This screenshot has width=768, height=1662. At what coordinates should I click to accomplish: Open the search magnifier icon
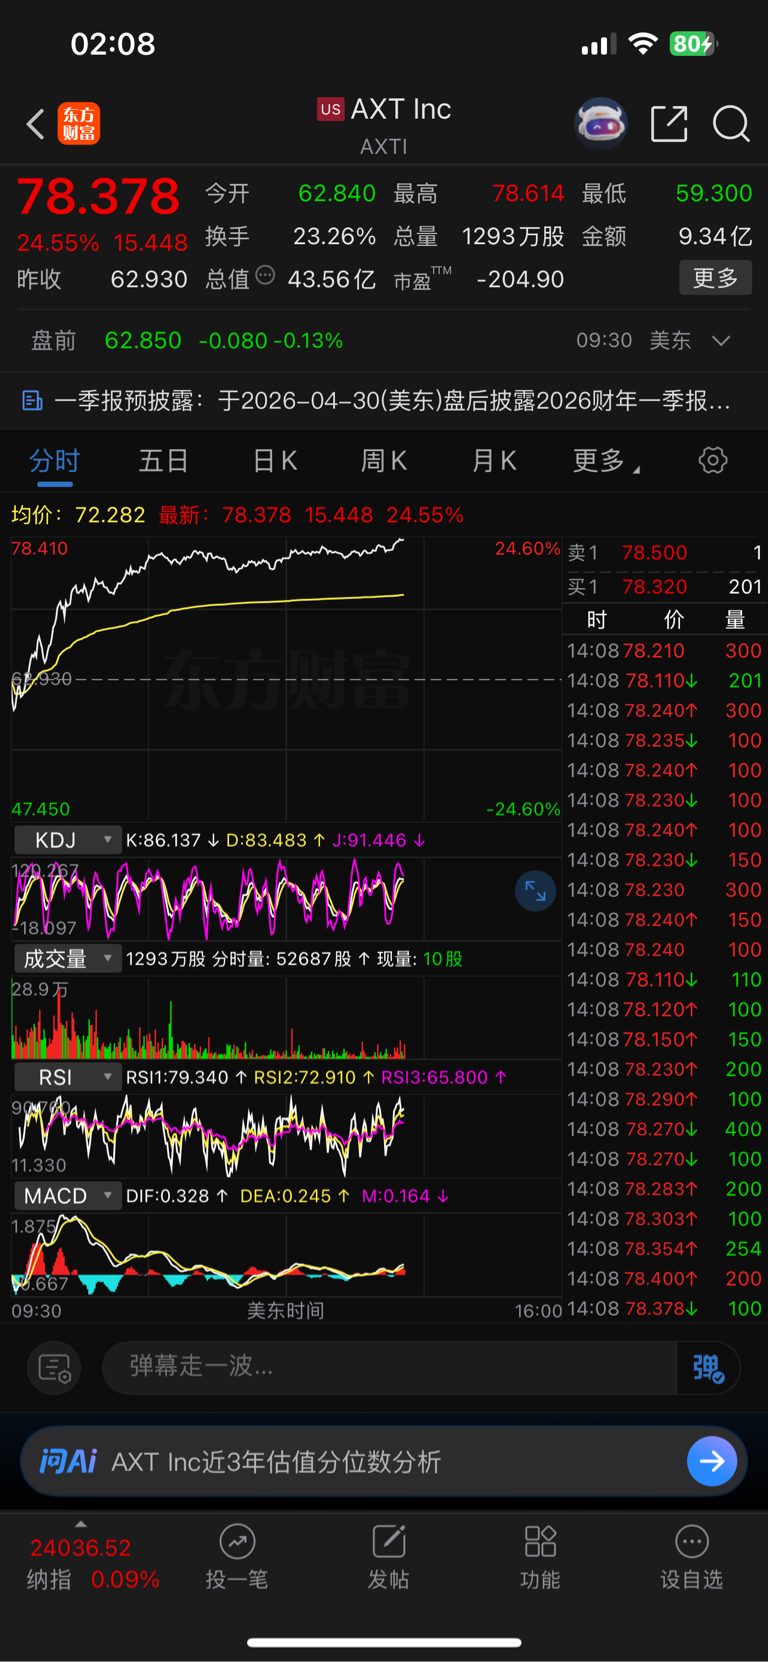(x=731, y=124)
